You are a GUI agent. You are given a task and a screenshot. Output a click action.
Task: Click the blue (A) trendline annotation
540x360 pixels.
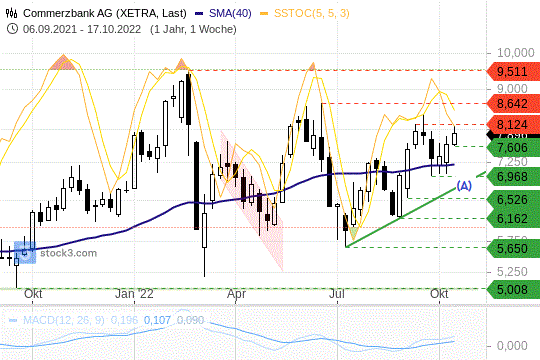coord(464,186)
